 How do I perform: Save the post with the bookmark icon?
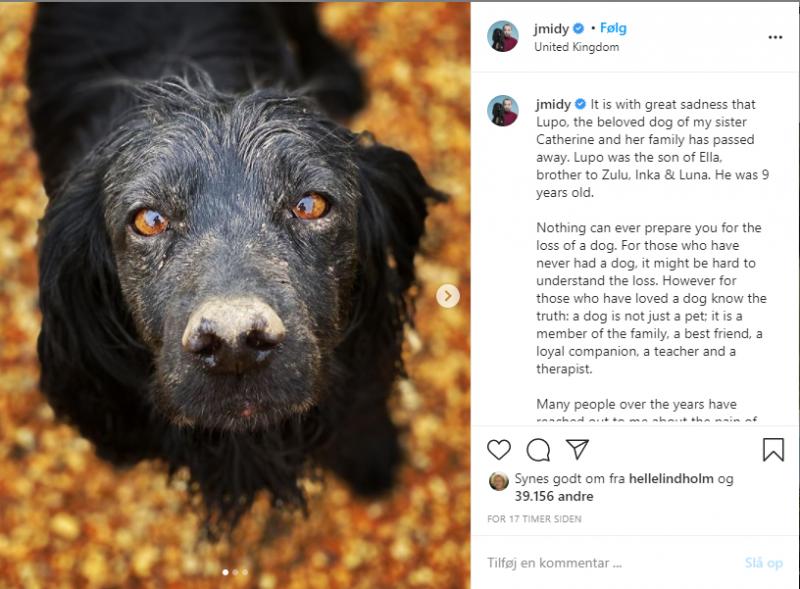[x=773, y=450]
